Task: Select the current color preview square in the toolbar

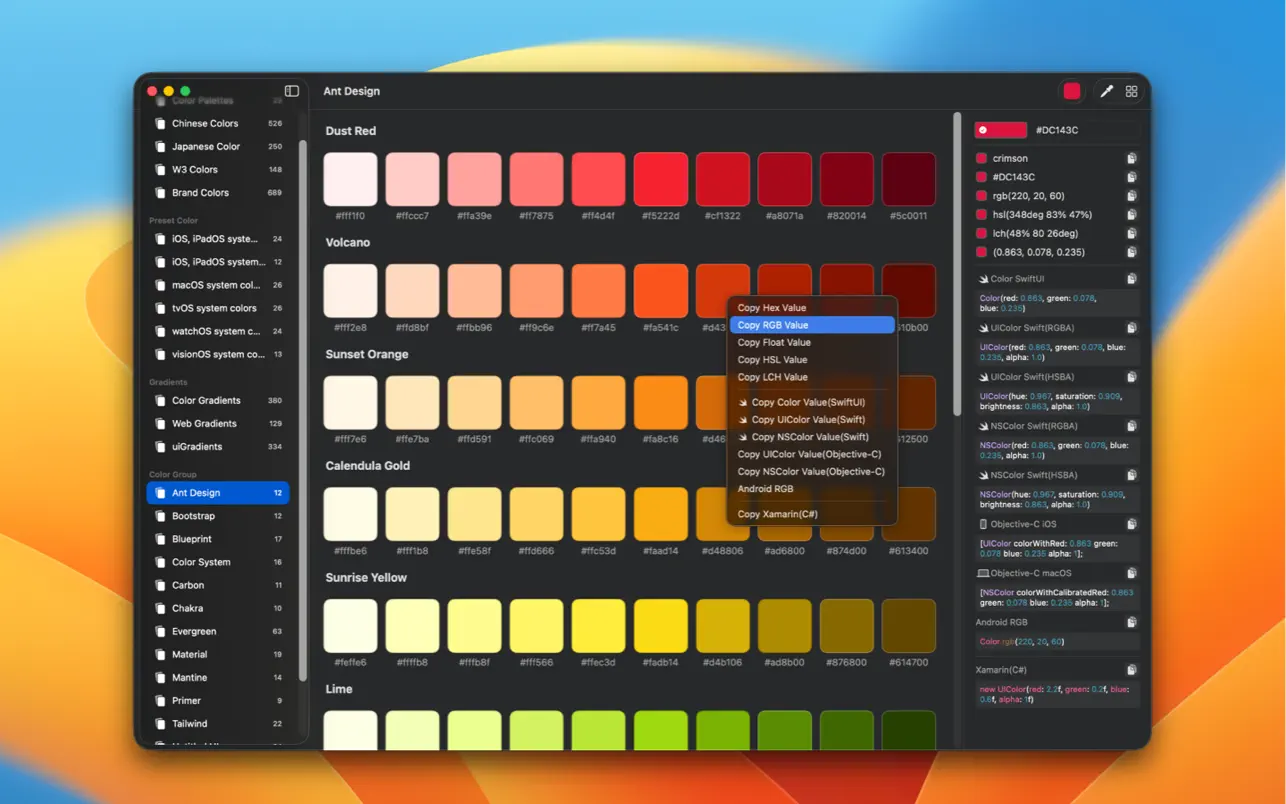Action: [1071, 90]
